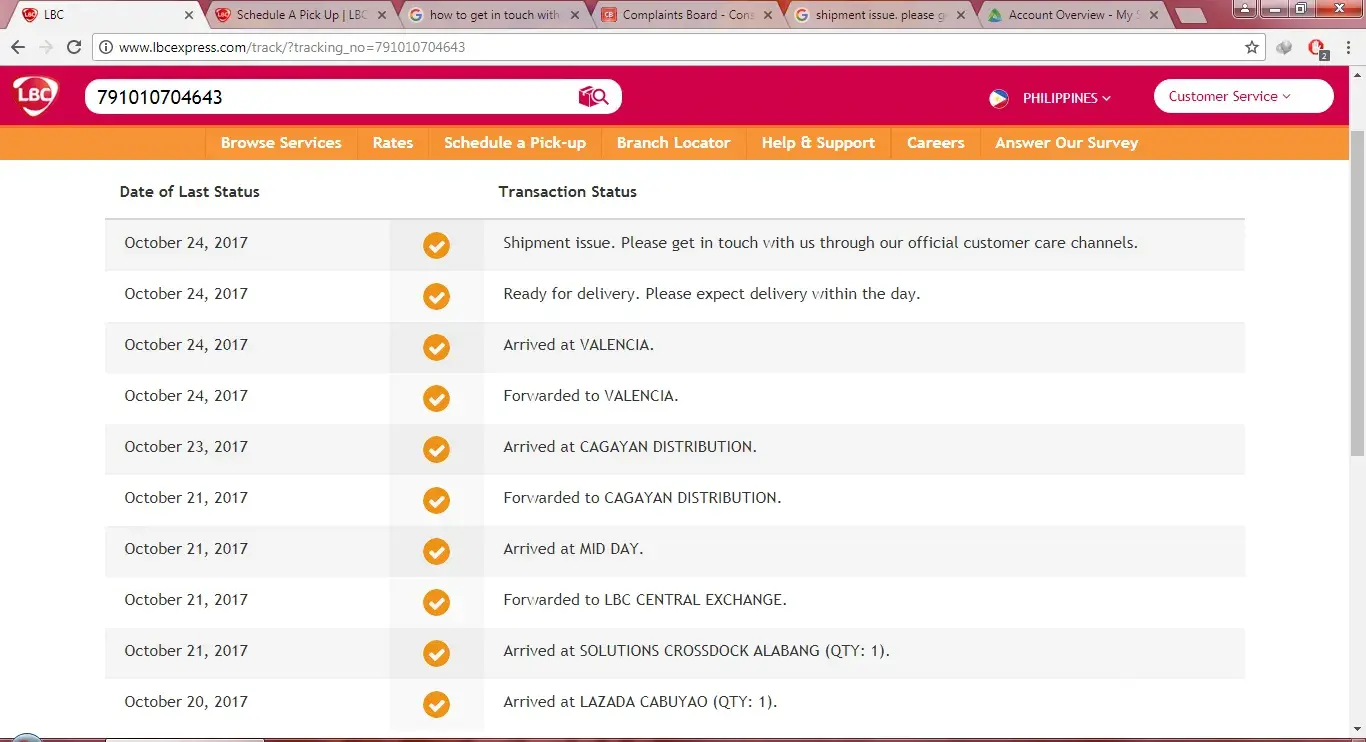
Task: Click the site information icon in address bar
Action: [x=105, y=47]
